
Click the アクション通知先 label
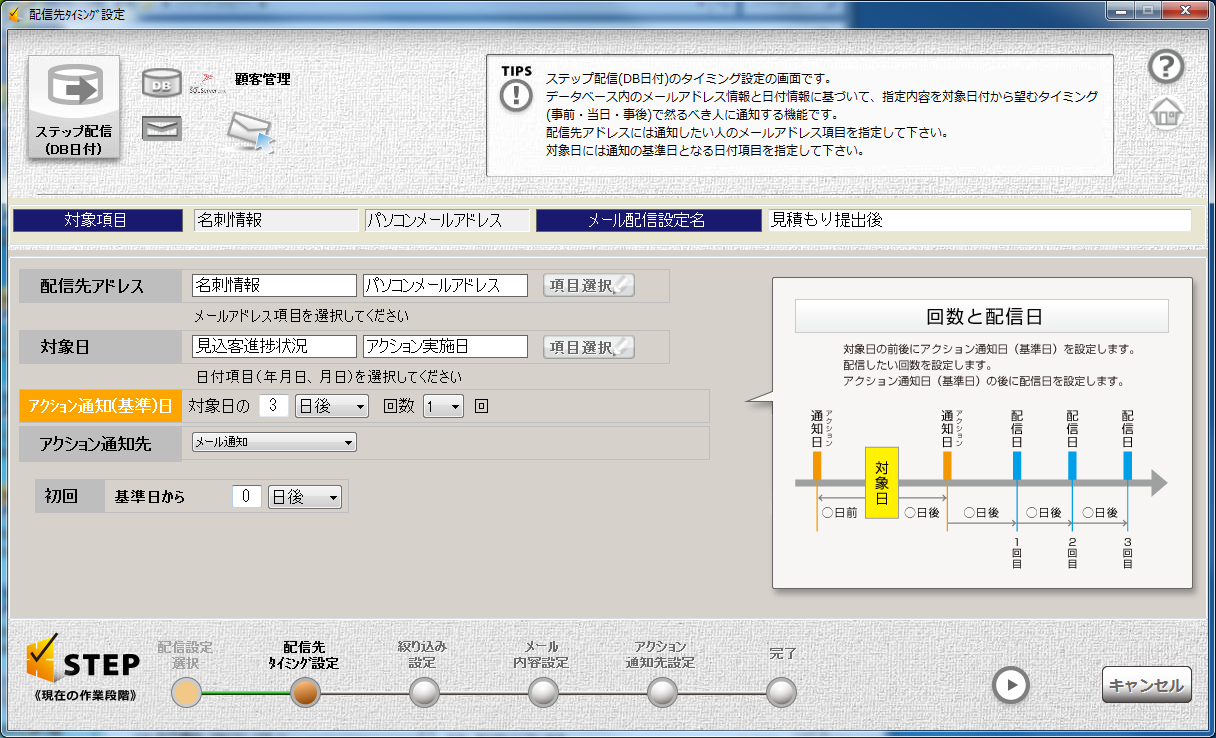click(100, 443)
